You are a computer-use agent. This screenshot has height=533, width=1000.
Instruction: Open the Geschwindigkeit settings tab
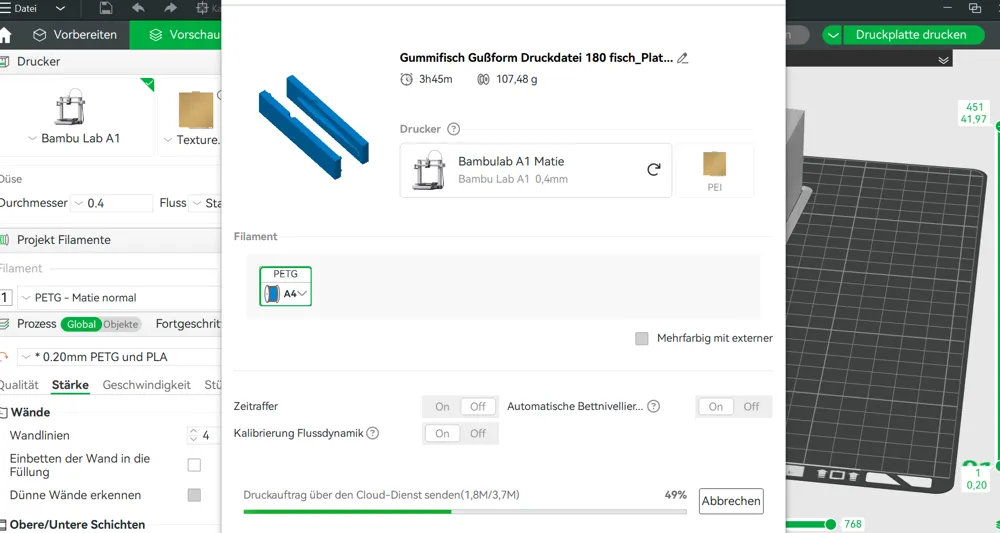click(147, 385)
